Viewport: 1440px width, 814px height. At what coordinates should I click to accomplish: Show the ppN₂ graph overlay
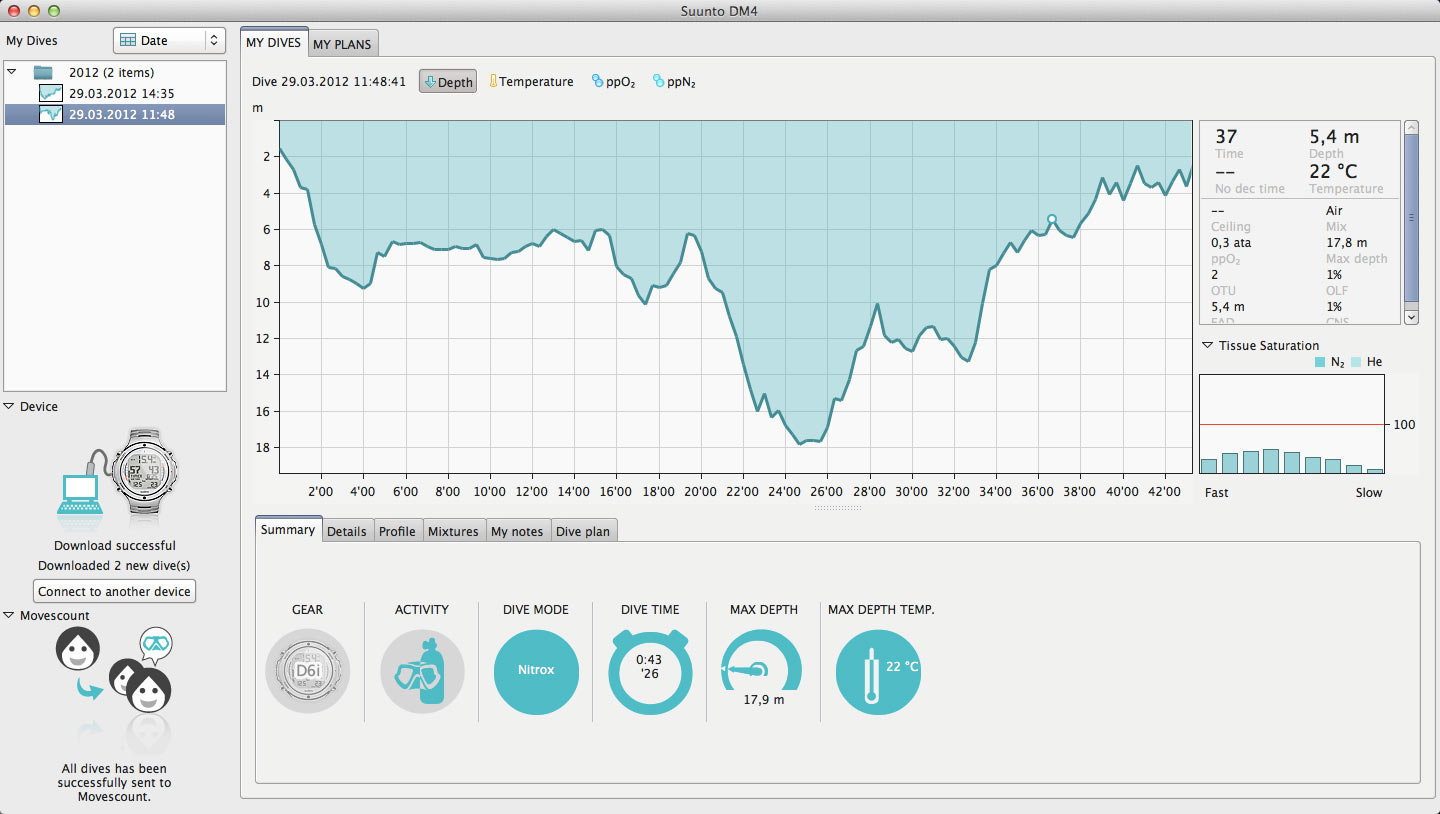(x=674, y=82)
